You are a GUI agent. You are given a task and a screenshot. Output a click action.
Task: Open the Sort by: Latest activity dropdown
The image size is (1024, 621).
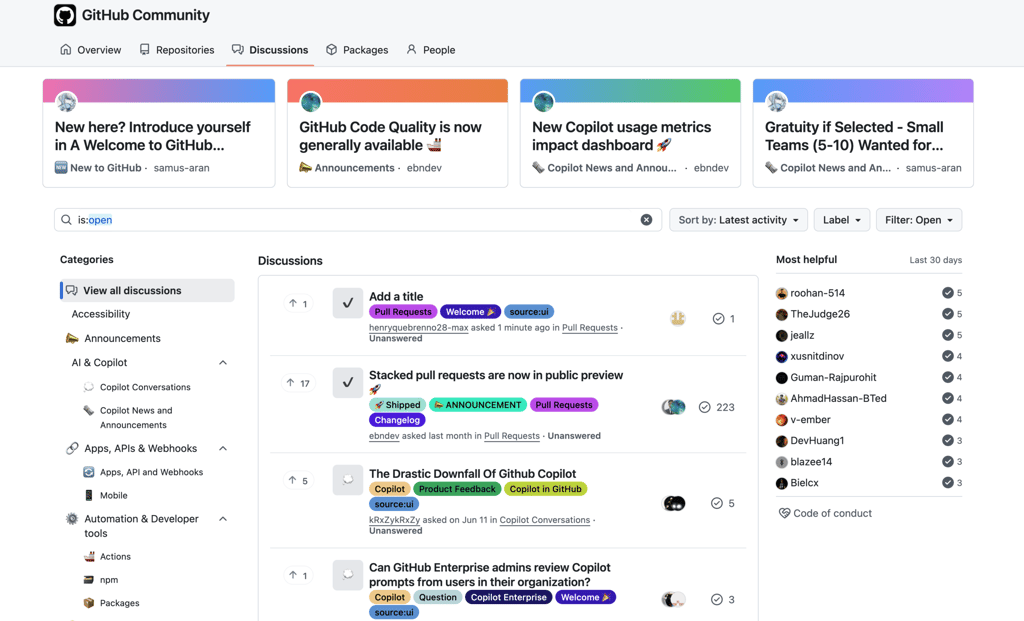[x=738, y=220]
